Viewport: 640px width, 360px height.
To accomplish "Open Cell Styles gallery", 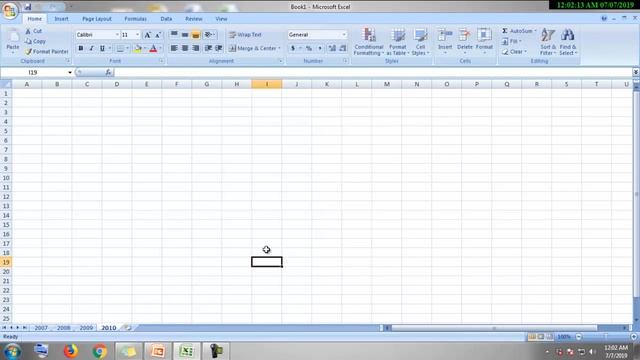I will 420,42.
